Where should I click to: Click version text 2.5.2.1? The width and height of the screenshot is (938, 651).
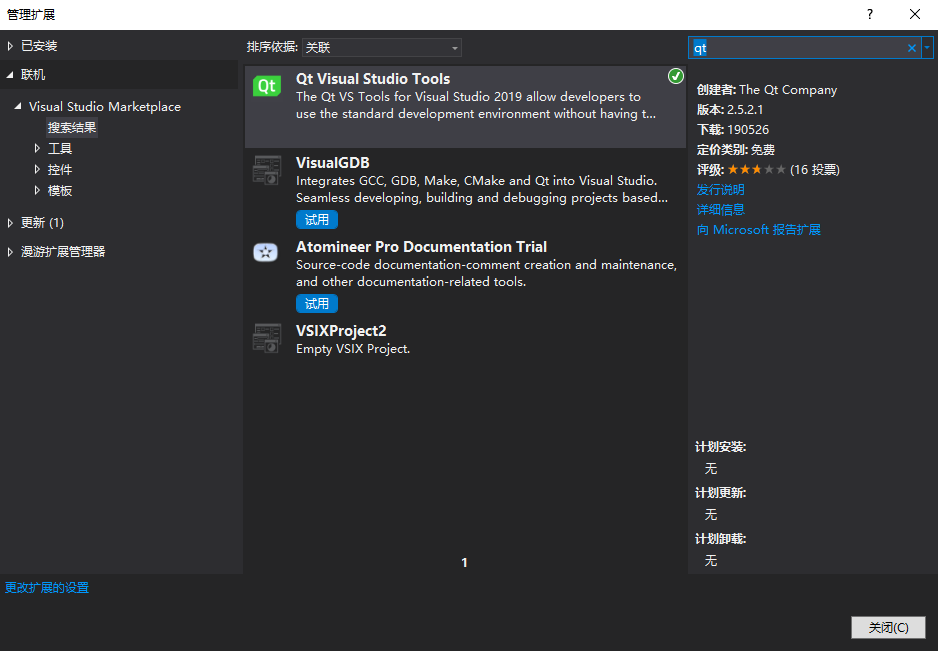tap(745, 109)
